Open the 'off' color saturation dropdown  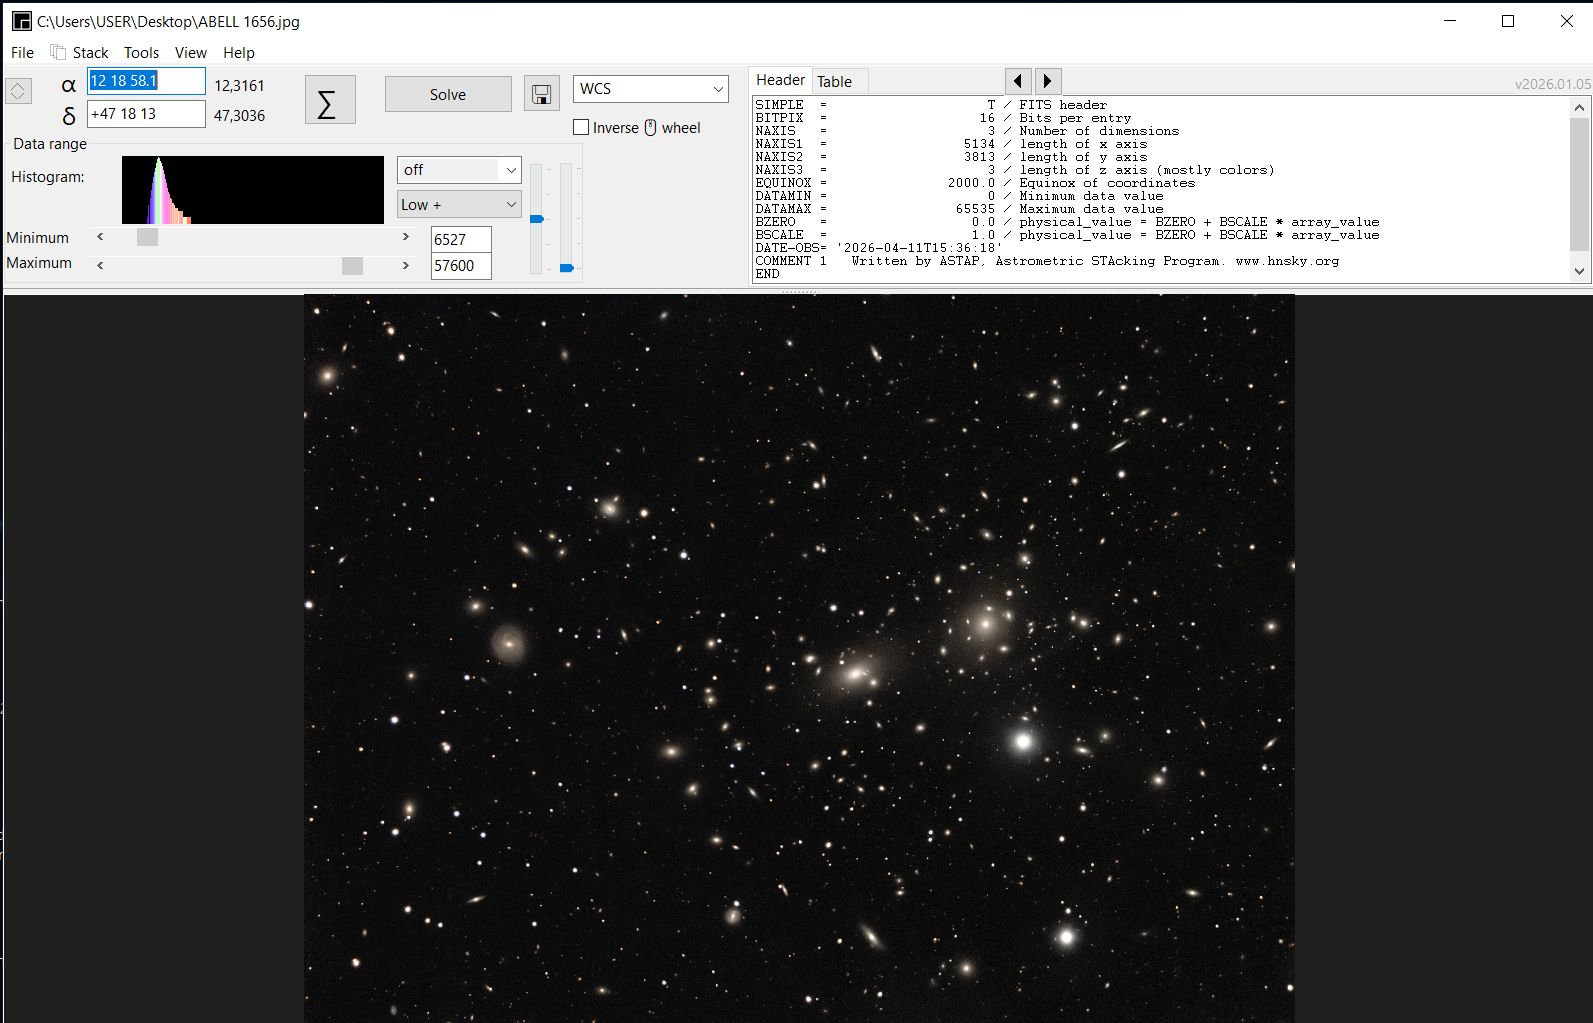459,170
